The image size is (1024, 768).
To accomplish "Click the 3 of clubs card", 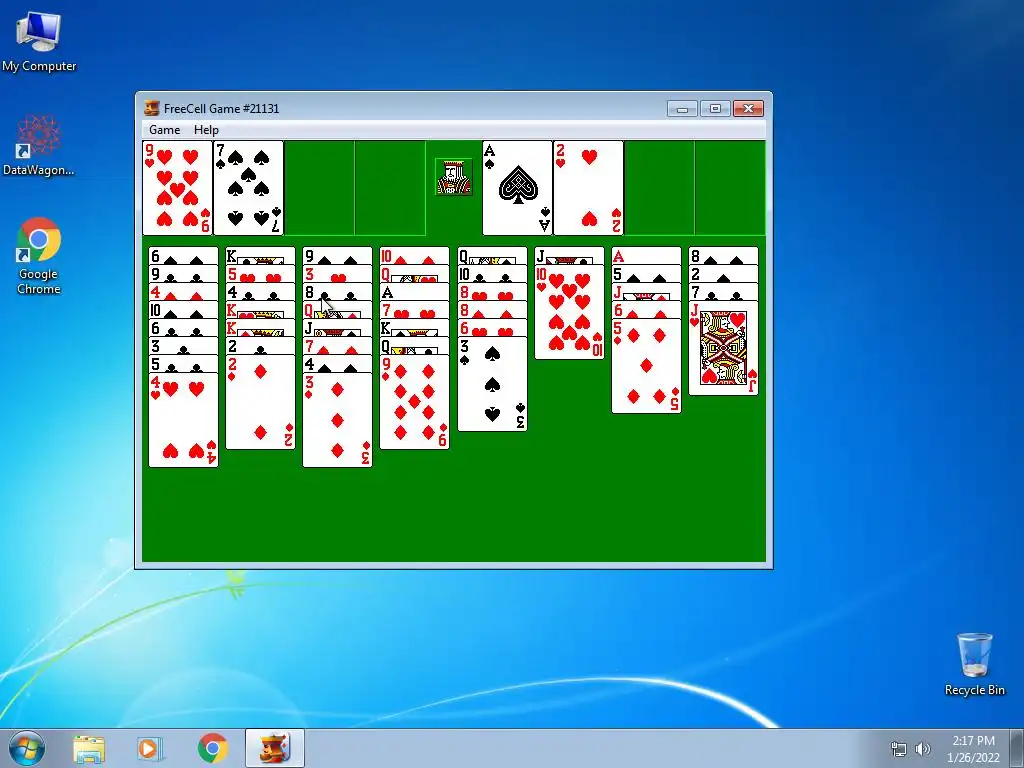I will (184, 346).
